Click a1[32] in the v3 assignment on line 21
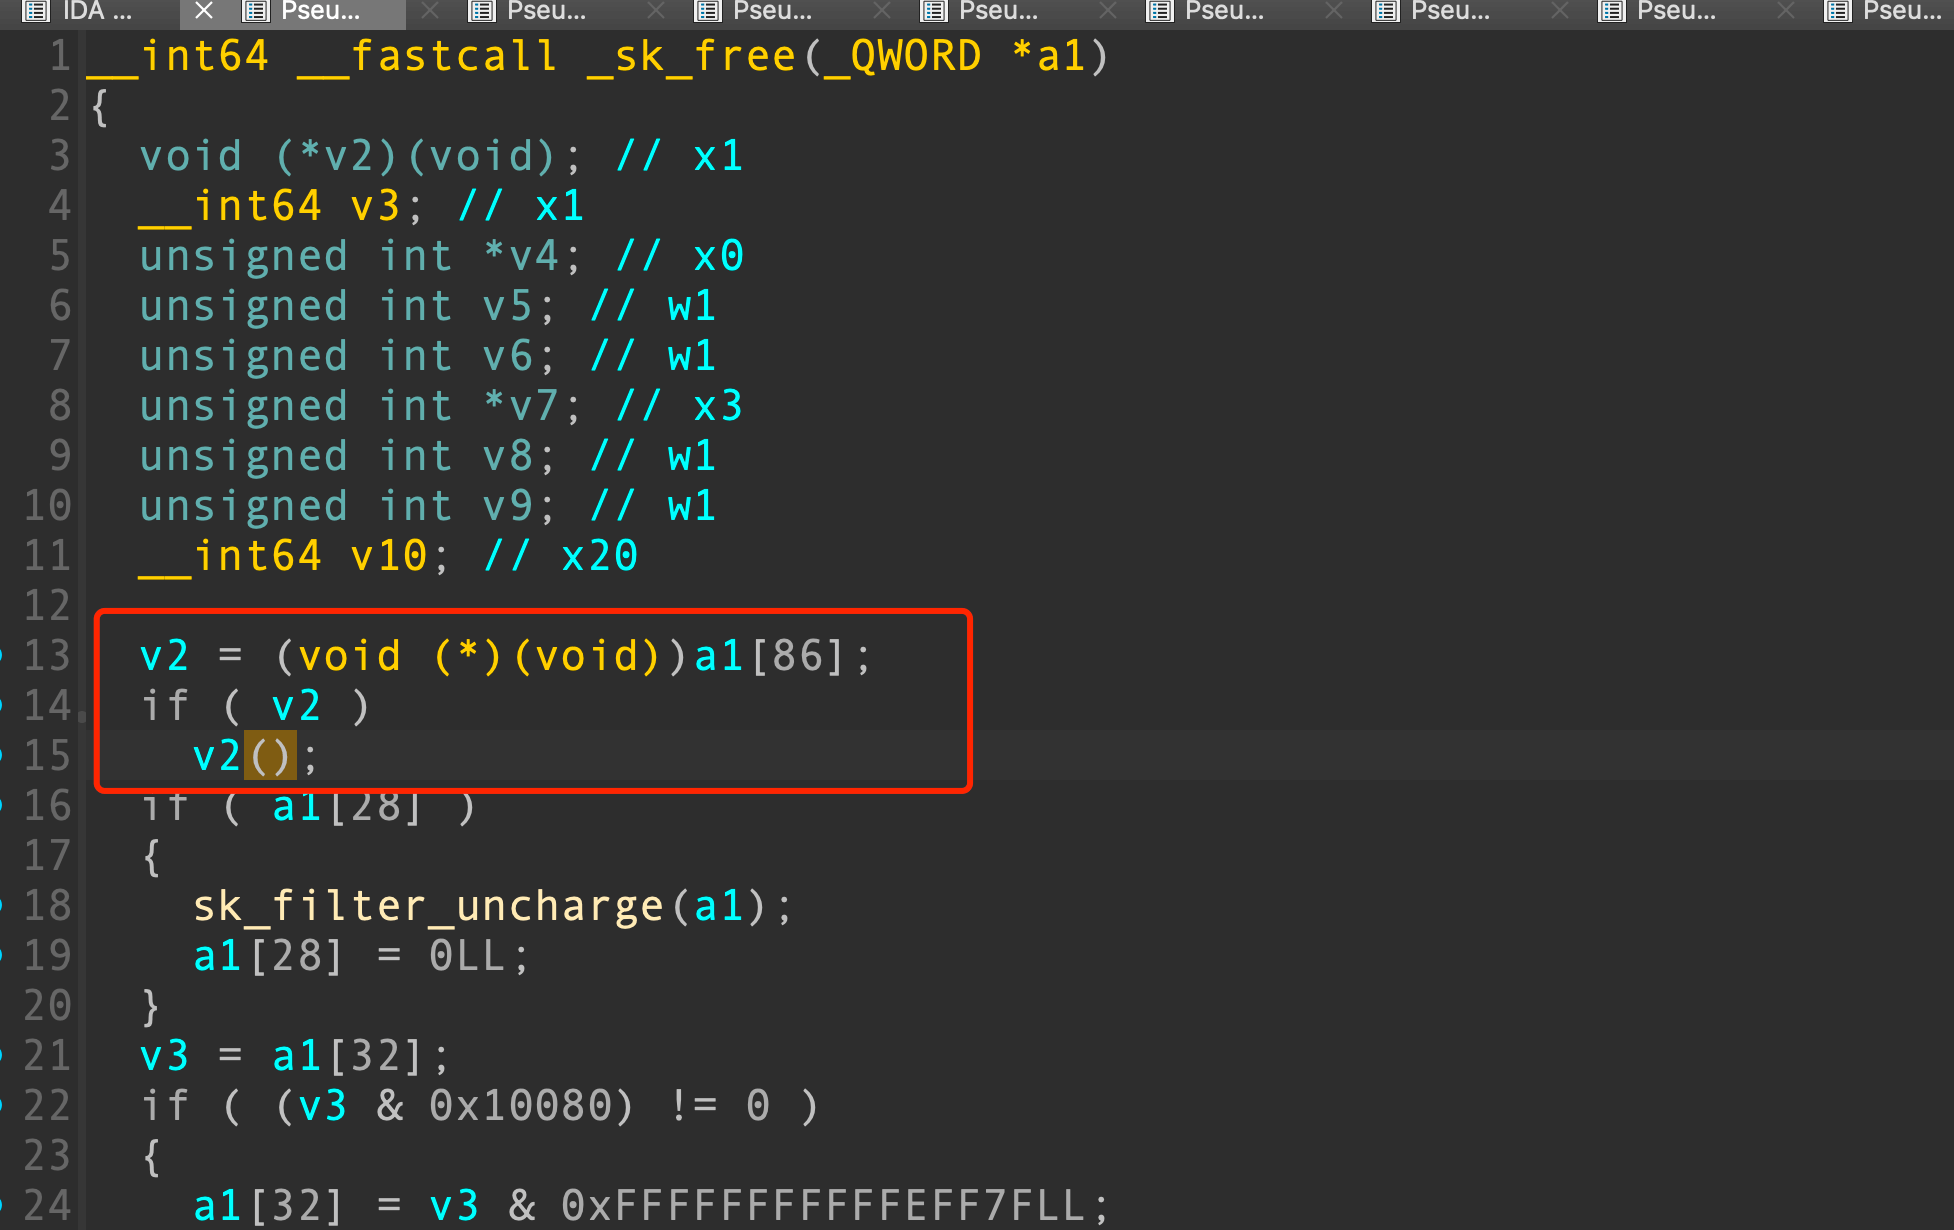This screenshot has height=1230, width=1954. click(x=347, y=1056)
